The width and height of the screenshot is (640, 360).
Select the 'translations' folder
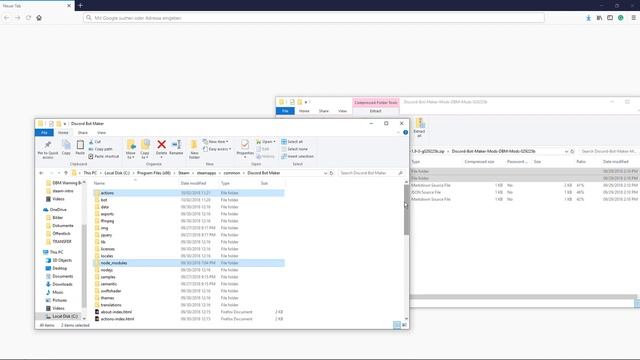point(189,305)
